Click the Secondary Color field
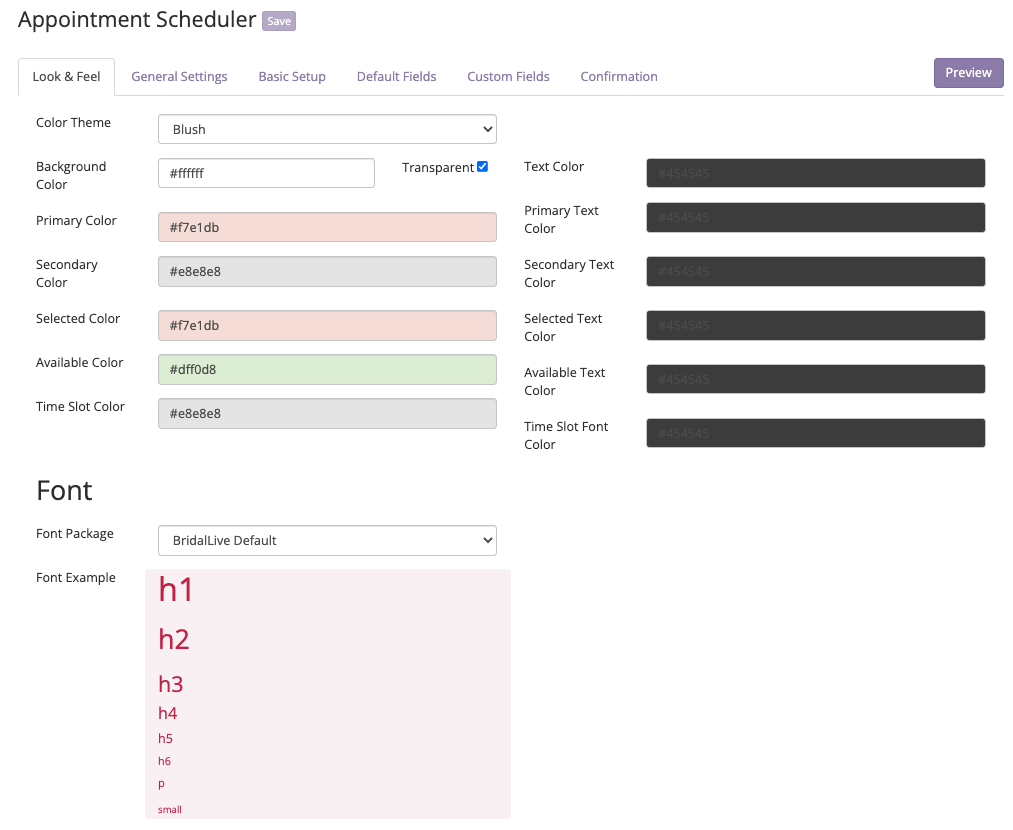 (x=327, y=271)
